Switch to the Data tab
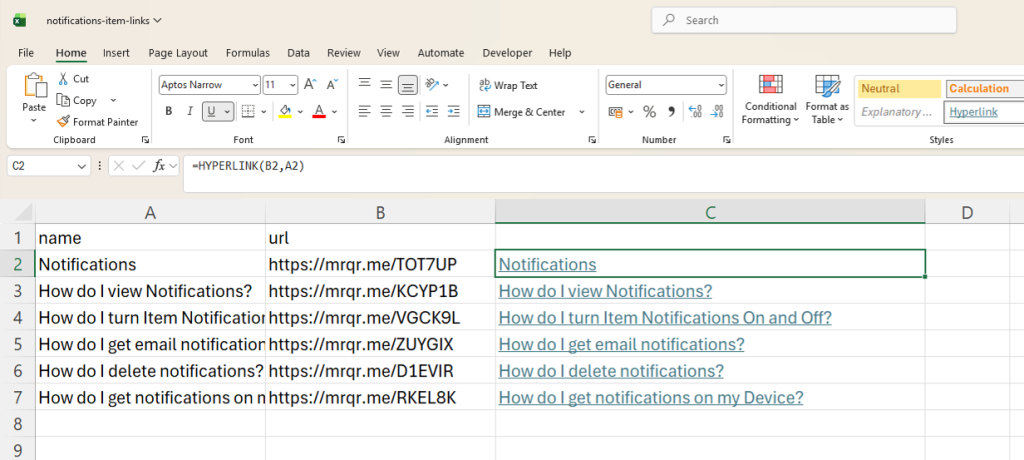The height and width of the screenshot is (460, 1024). point(298,53)
